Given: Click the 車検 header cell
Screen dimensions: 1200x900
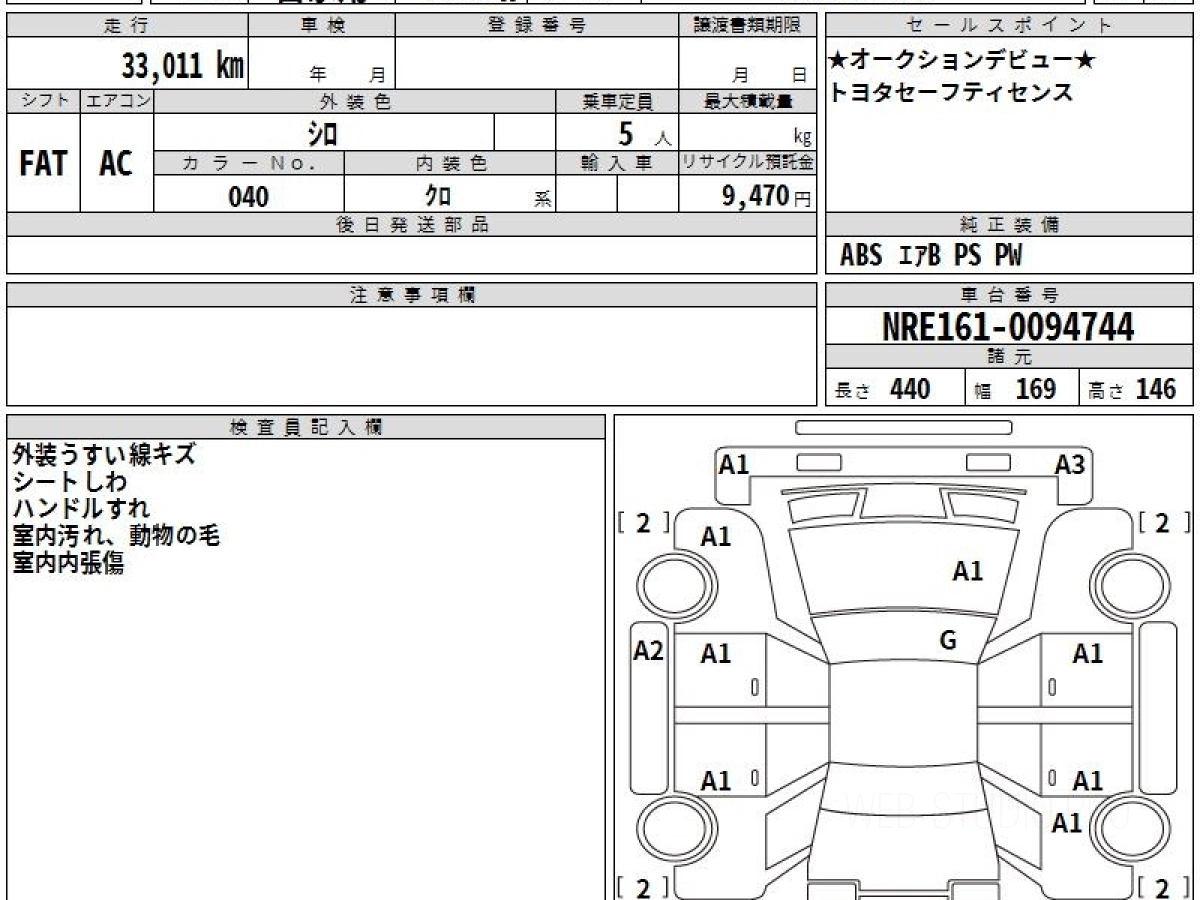Looking at the screenshot, I should click(x=322, y=26).
